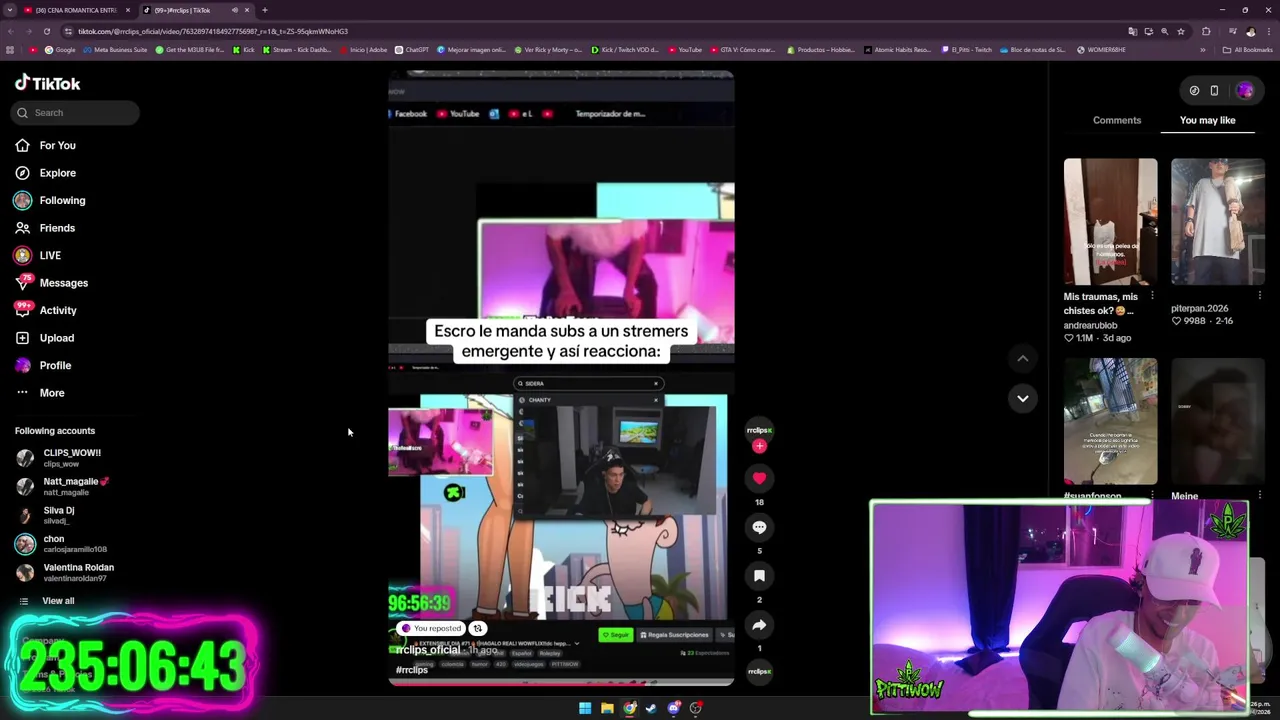The height and width of the screenshot is (720, 1280).
Task: Open the browser extensions puzzle icon
Action: (x=1206, y=31)
